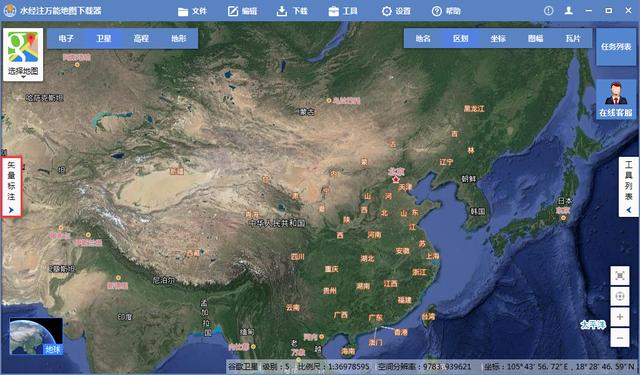
Task: Click the exclamation info icon in title bar
Action: [x=549, y=11]
